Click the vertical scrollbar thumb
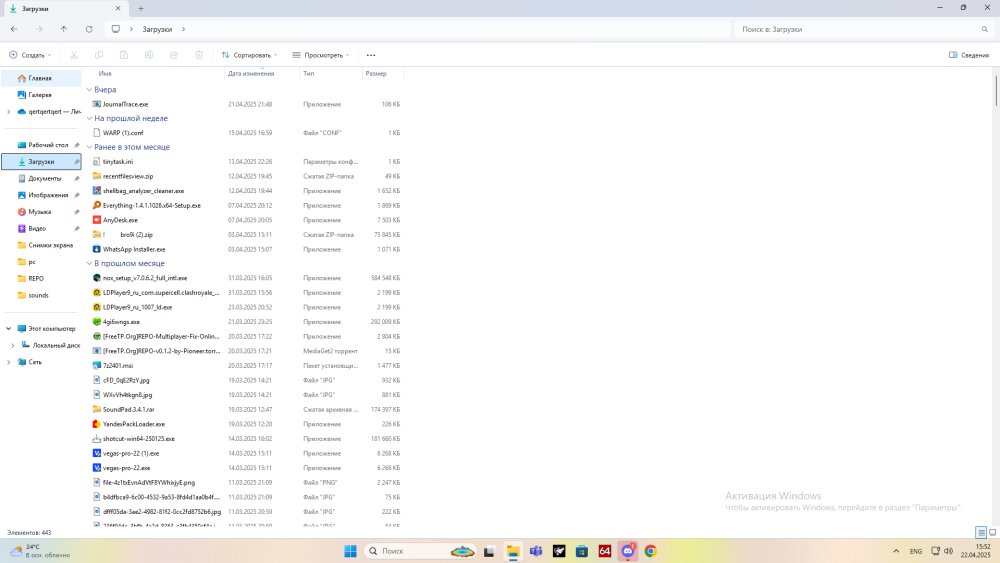This screenshot has height=563, width=1000. pyautogui.click(x=995, y=92)
